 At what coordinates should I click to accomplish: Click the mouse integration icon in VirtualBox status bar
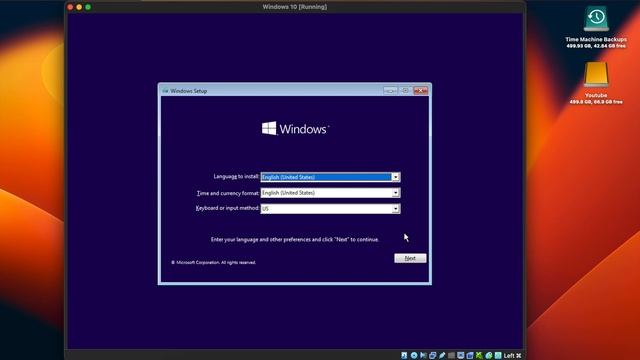point(489,356)
